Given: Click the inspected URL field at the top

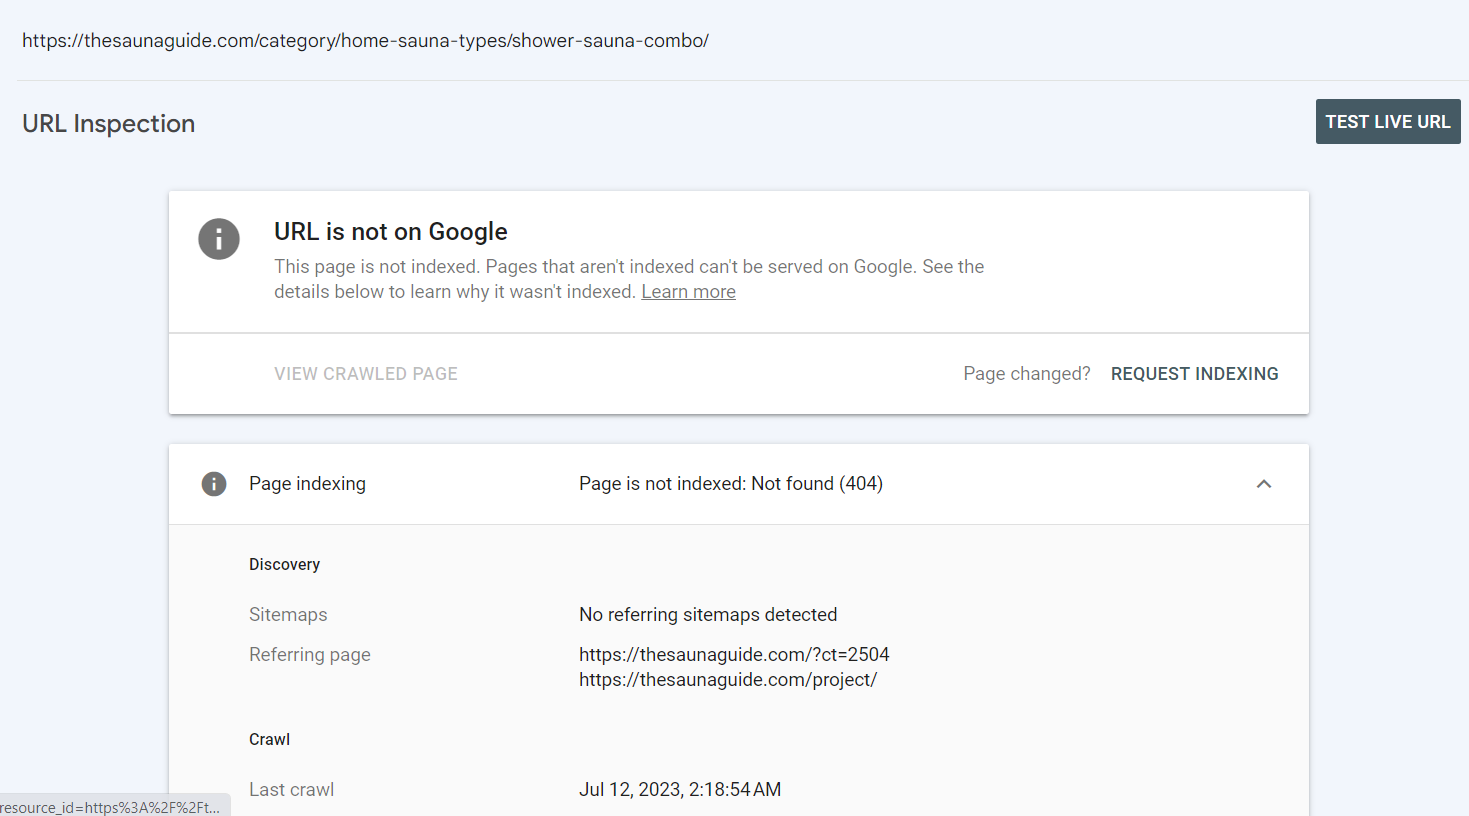Looking at the screenshot, I should click(366, 40).
